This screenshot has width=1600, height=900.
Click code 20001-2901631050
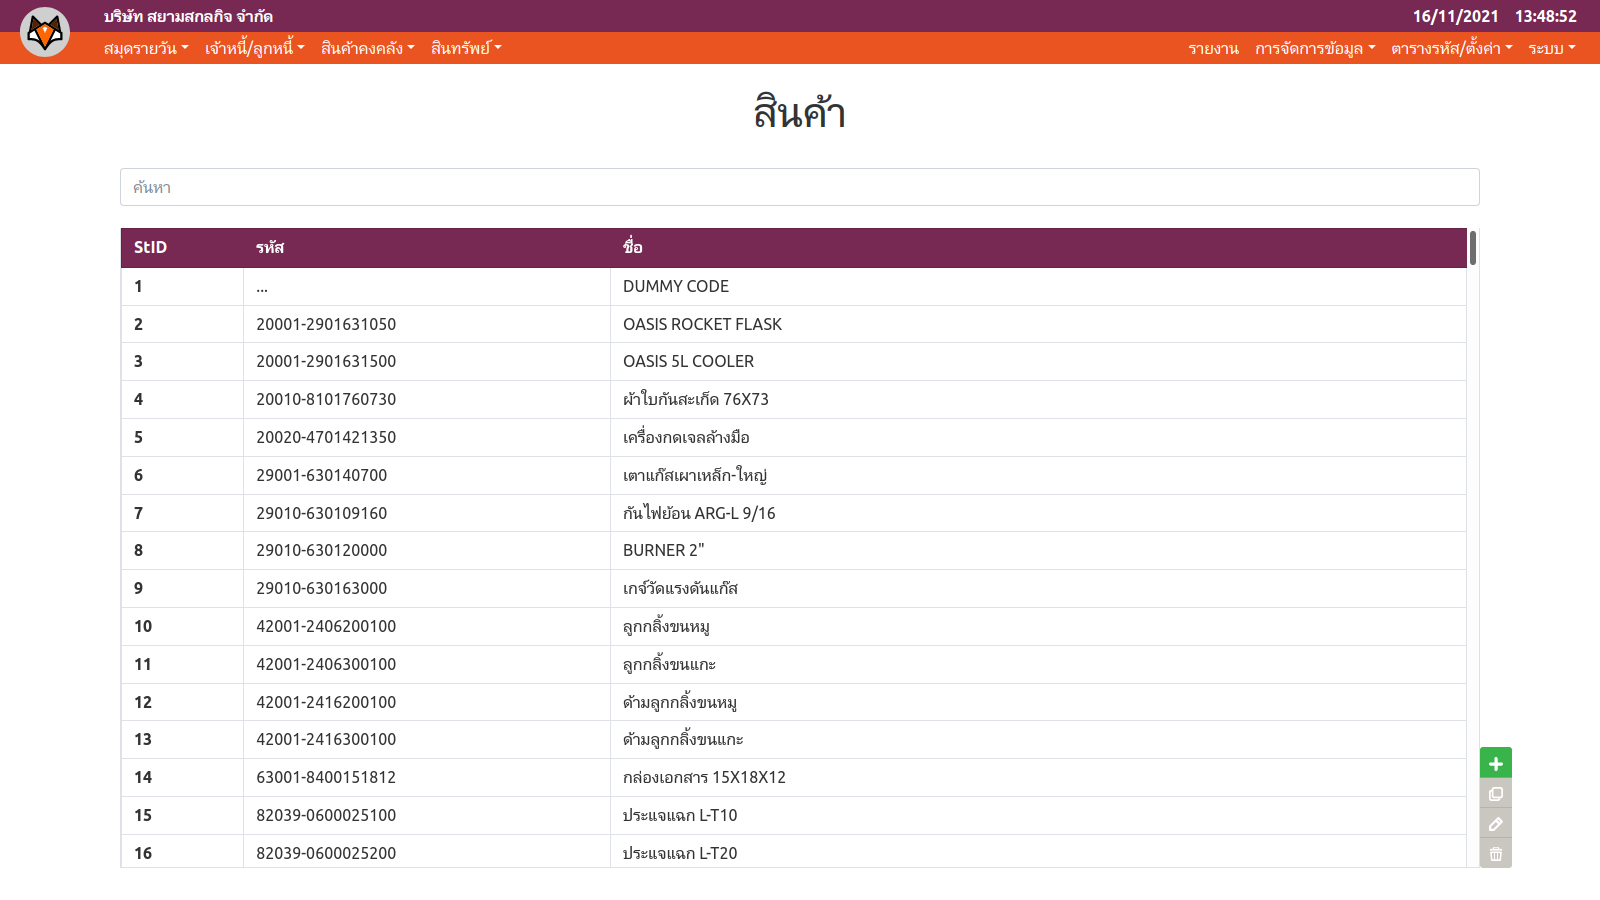(326, 324)
